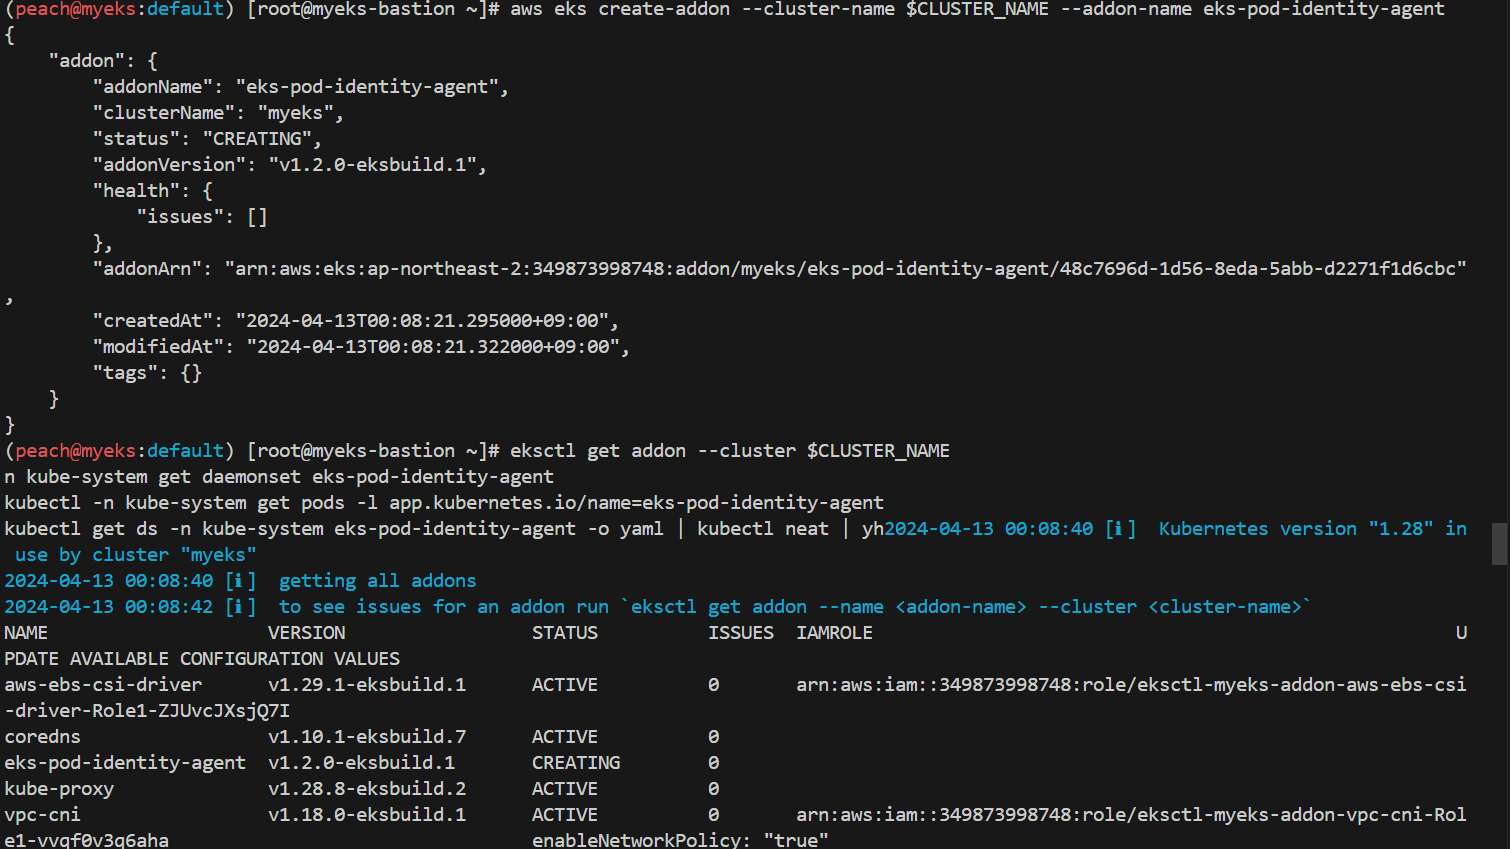Viewport: 1510px width, 849px height.
Task: Click "eks-pod-identity-agent" in the addonName line
Action: [366, 87]
